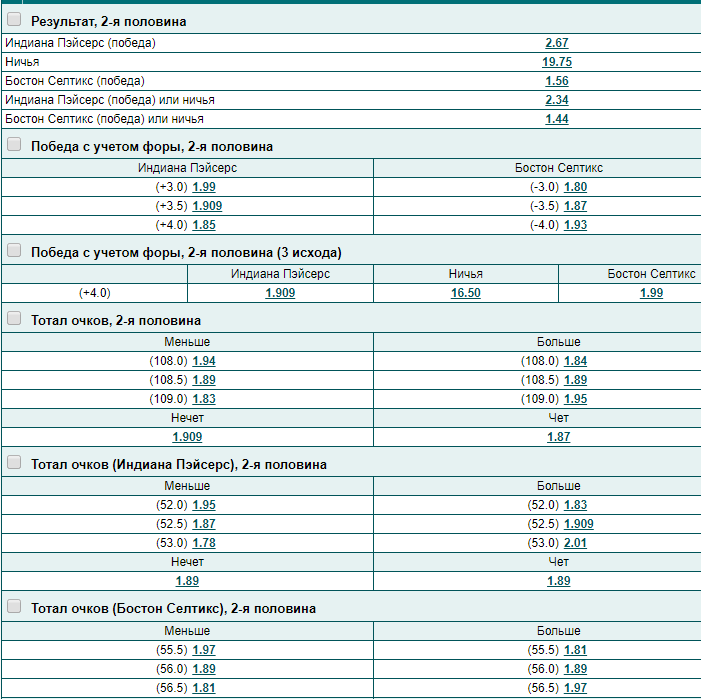Click odds 2.67 for Индиана Пэйсерс победа
This screenshot has height=699, width=701.
[x=557, y=43]
